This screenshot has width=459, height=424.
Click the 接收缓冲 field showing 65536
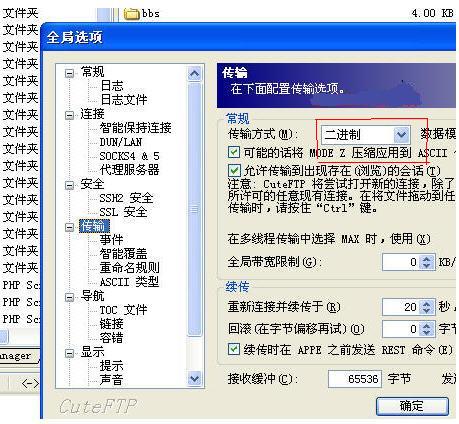pyautogui.click(x=355, y=379)
